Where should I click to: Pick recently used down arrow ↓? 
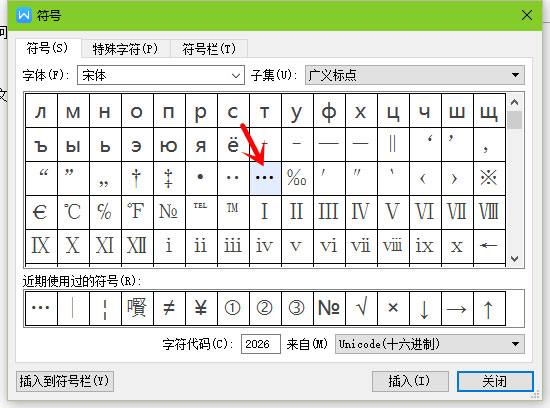click(425, 308)
